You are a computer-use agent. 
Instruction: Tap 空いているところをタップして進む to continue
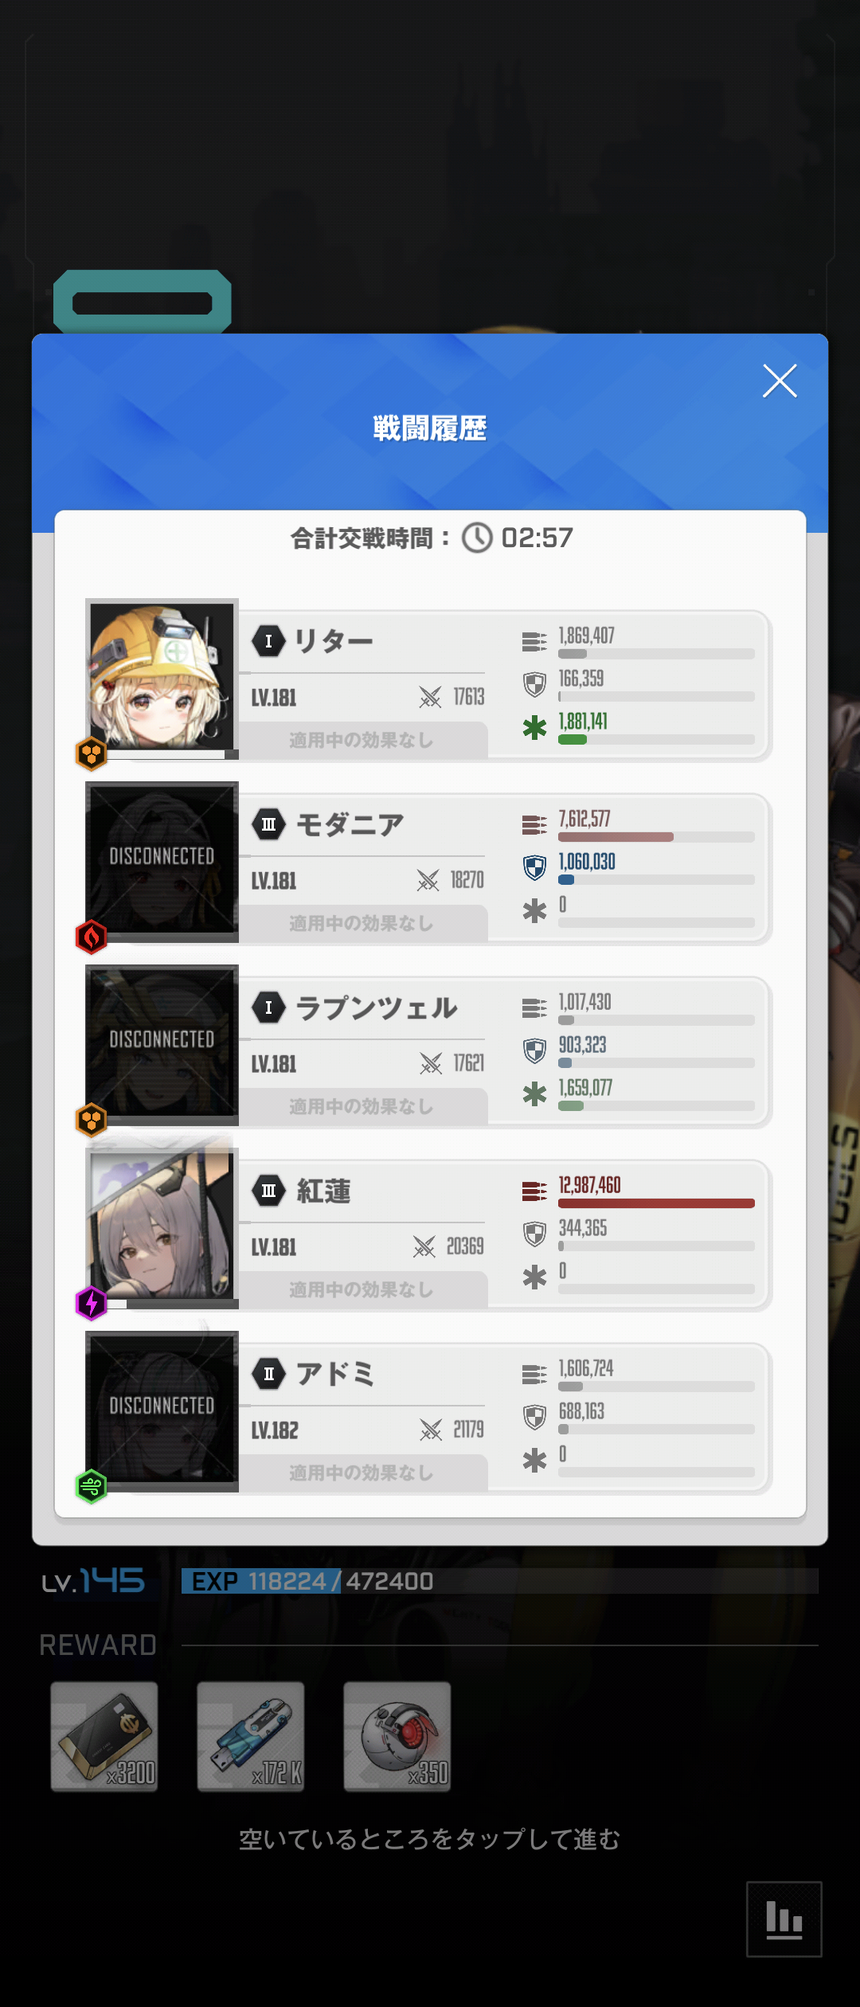[430, 1839]
